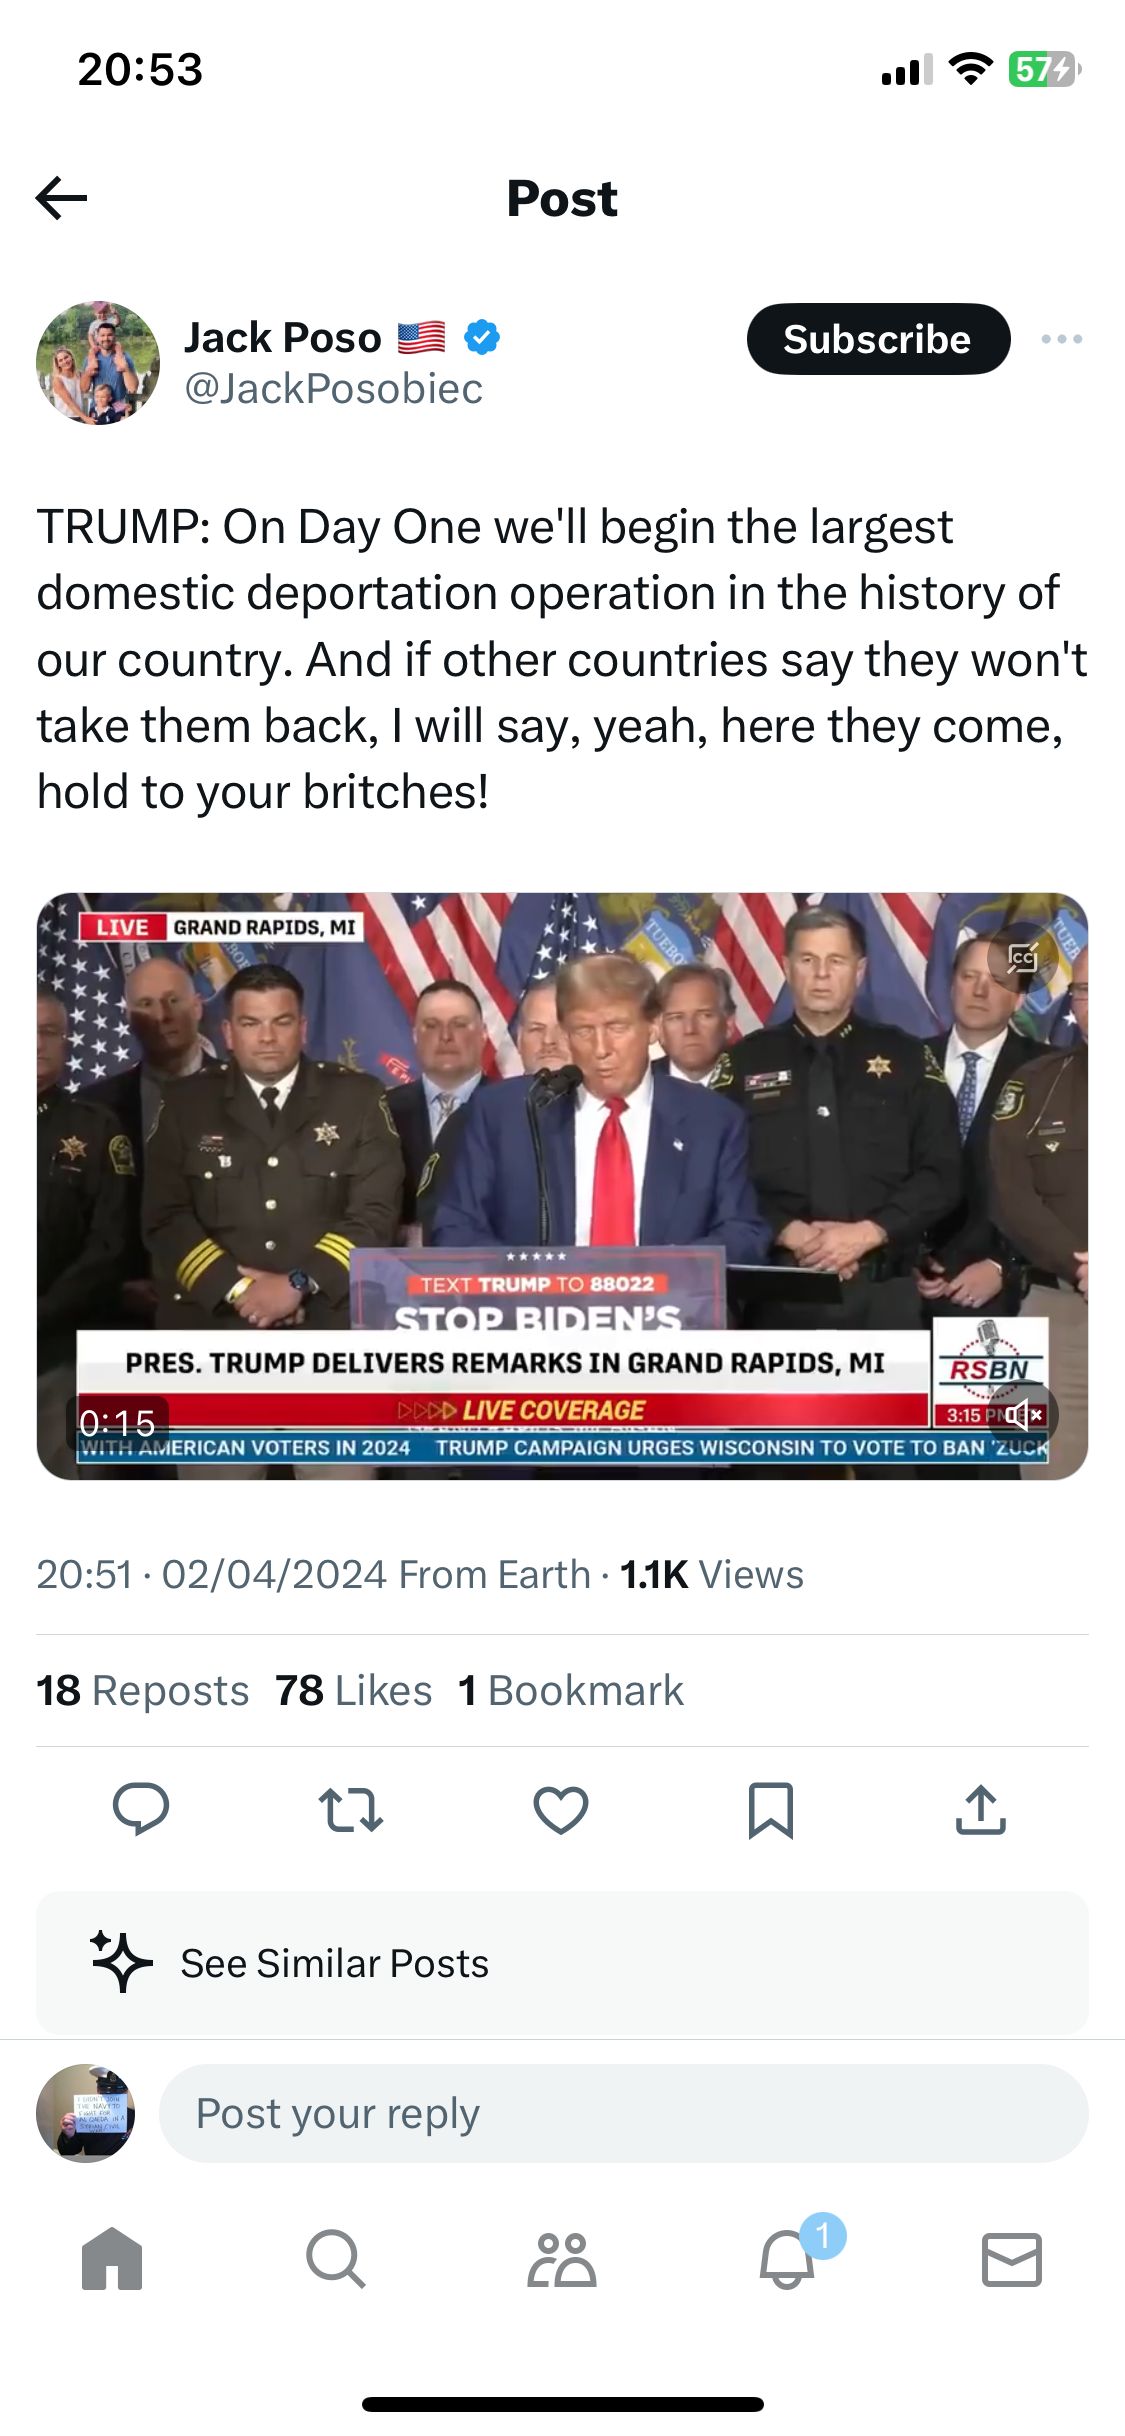The width and height of the screenshot is (1125, 2436).
Task: Tap the share upload icon
Action: (x=981, y=1809)
